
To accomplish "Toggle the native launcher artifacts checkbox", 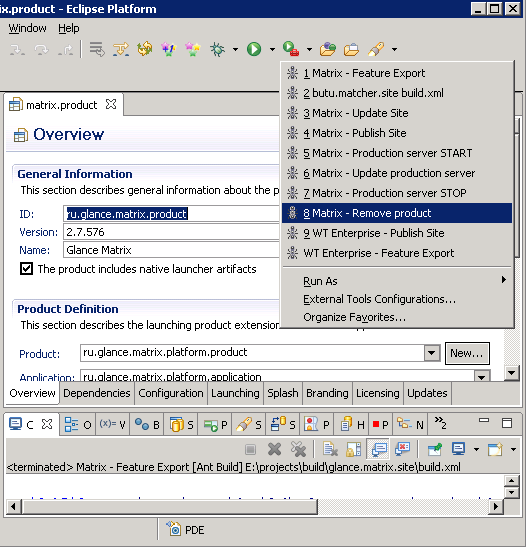I will (x=27, y=269).
